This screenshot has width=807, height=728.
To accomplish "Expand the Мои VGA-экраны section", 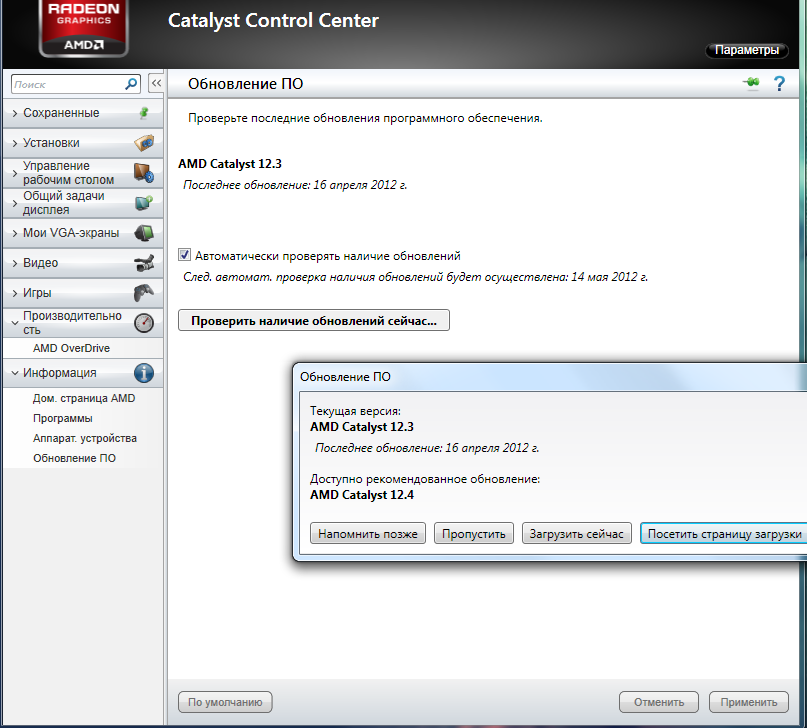I will pyautogui.click(x=15, y=233).
